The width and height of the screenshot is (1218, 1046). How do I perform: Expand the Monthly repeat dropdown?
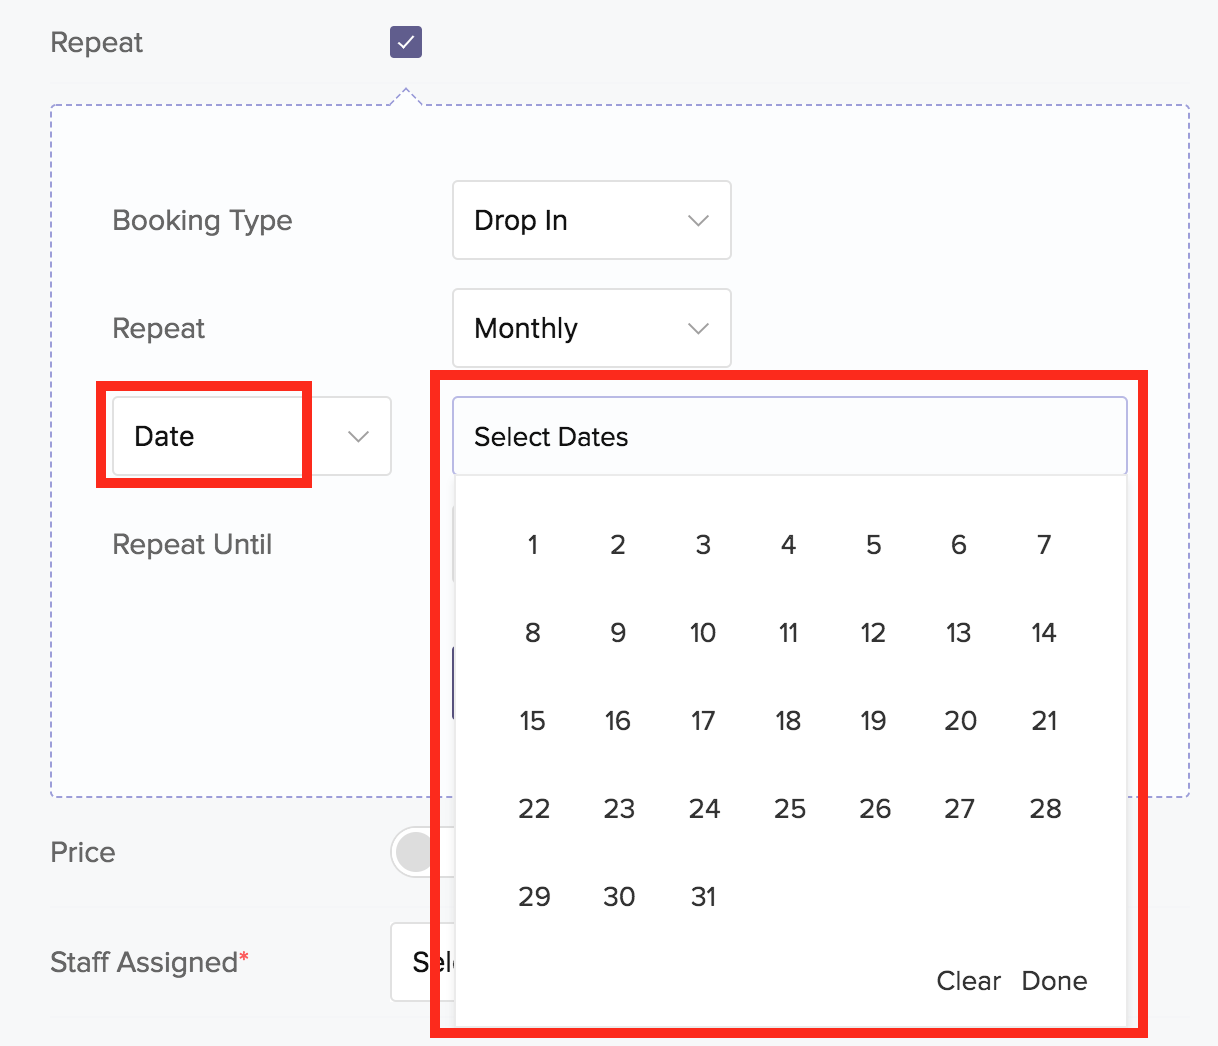(591, 328)
